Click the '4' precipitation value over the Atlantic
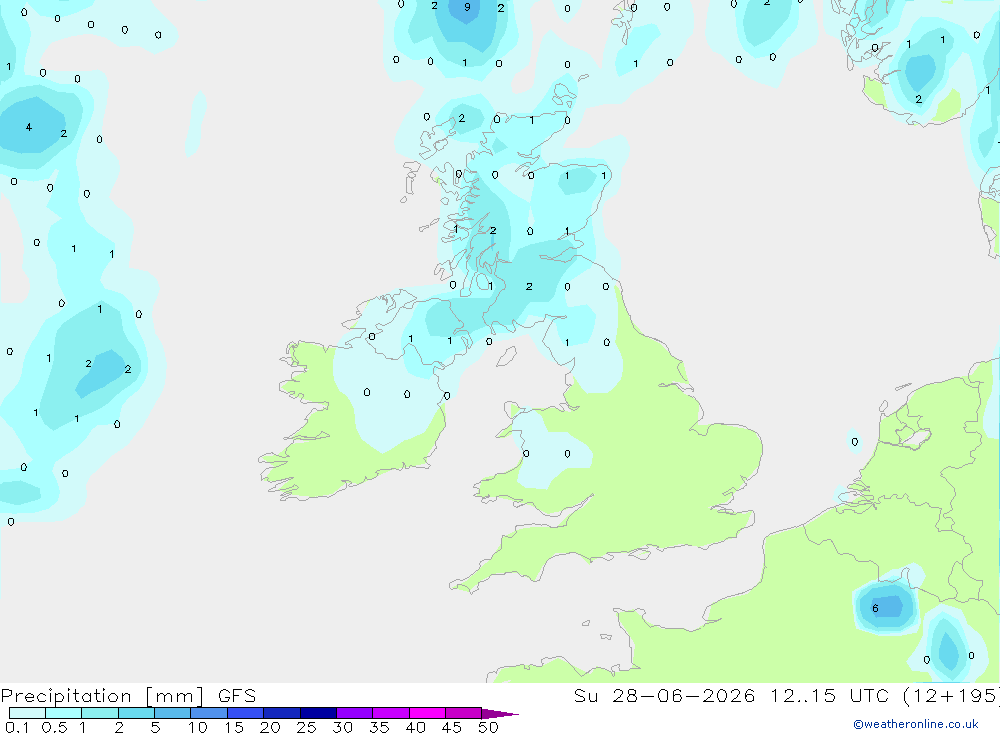Image resolution: width=1000 pixels, height=733 pixels. pos(29,127)
